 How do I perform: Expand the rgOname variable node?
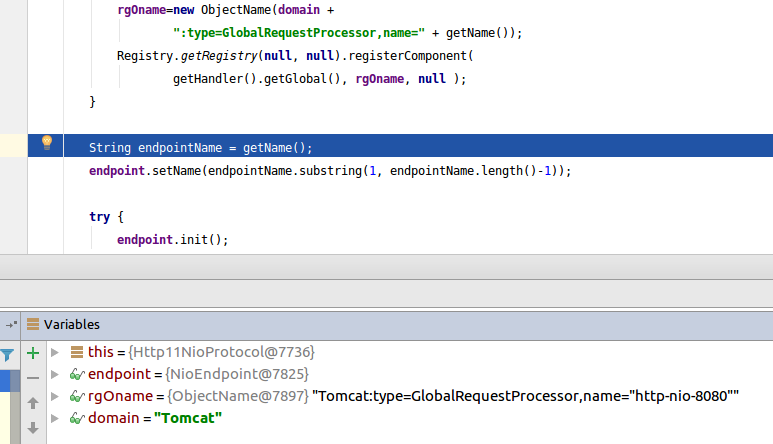(55, 396)
